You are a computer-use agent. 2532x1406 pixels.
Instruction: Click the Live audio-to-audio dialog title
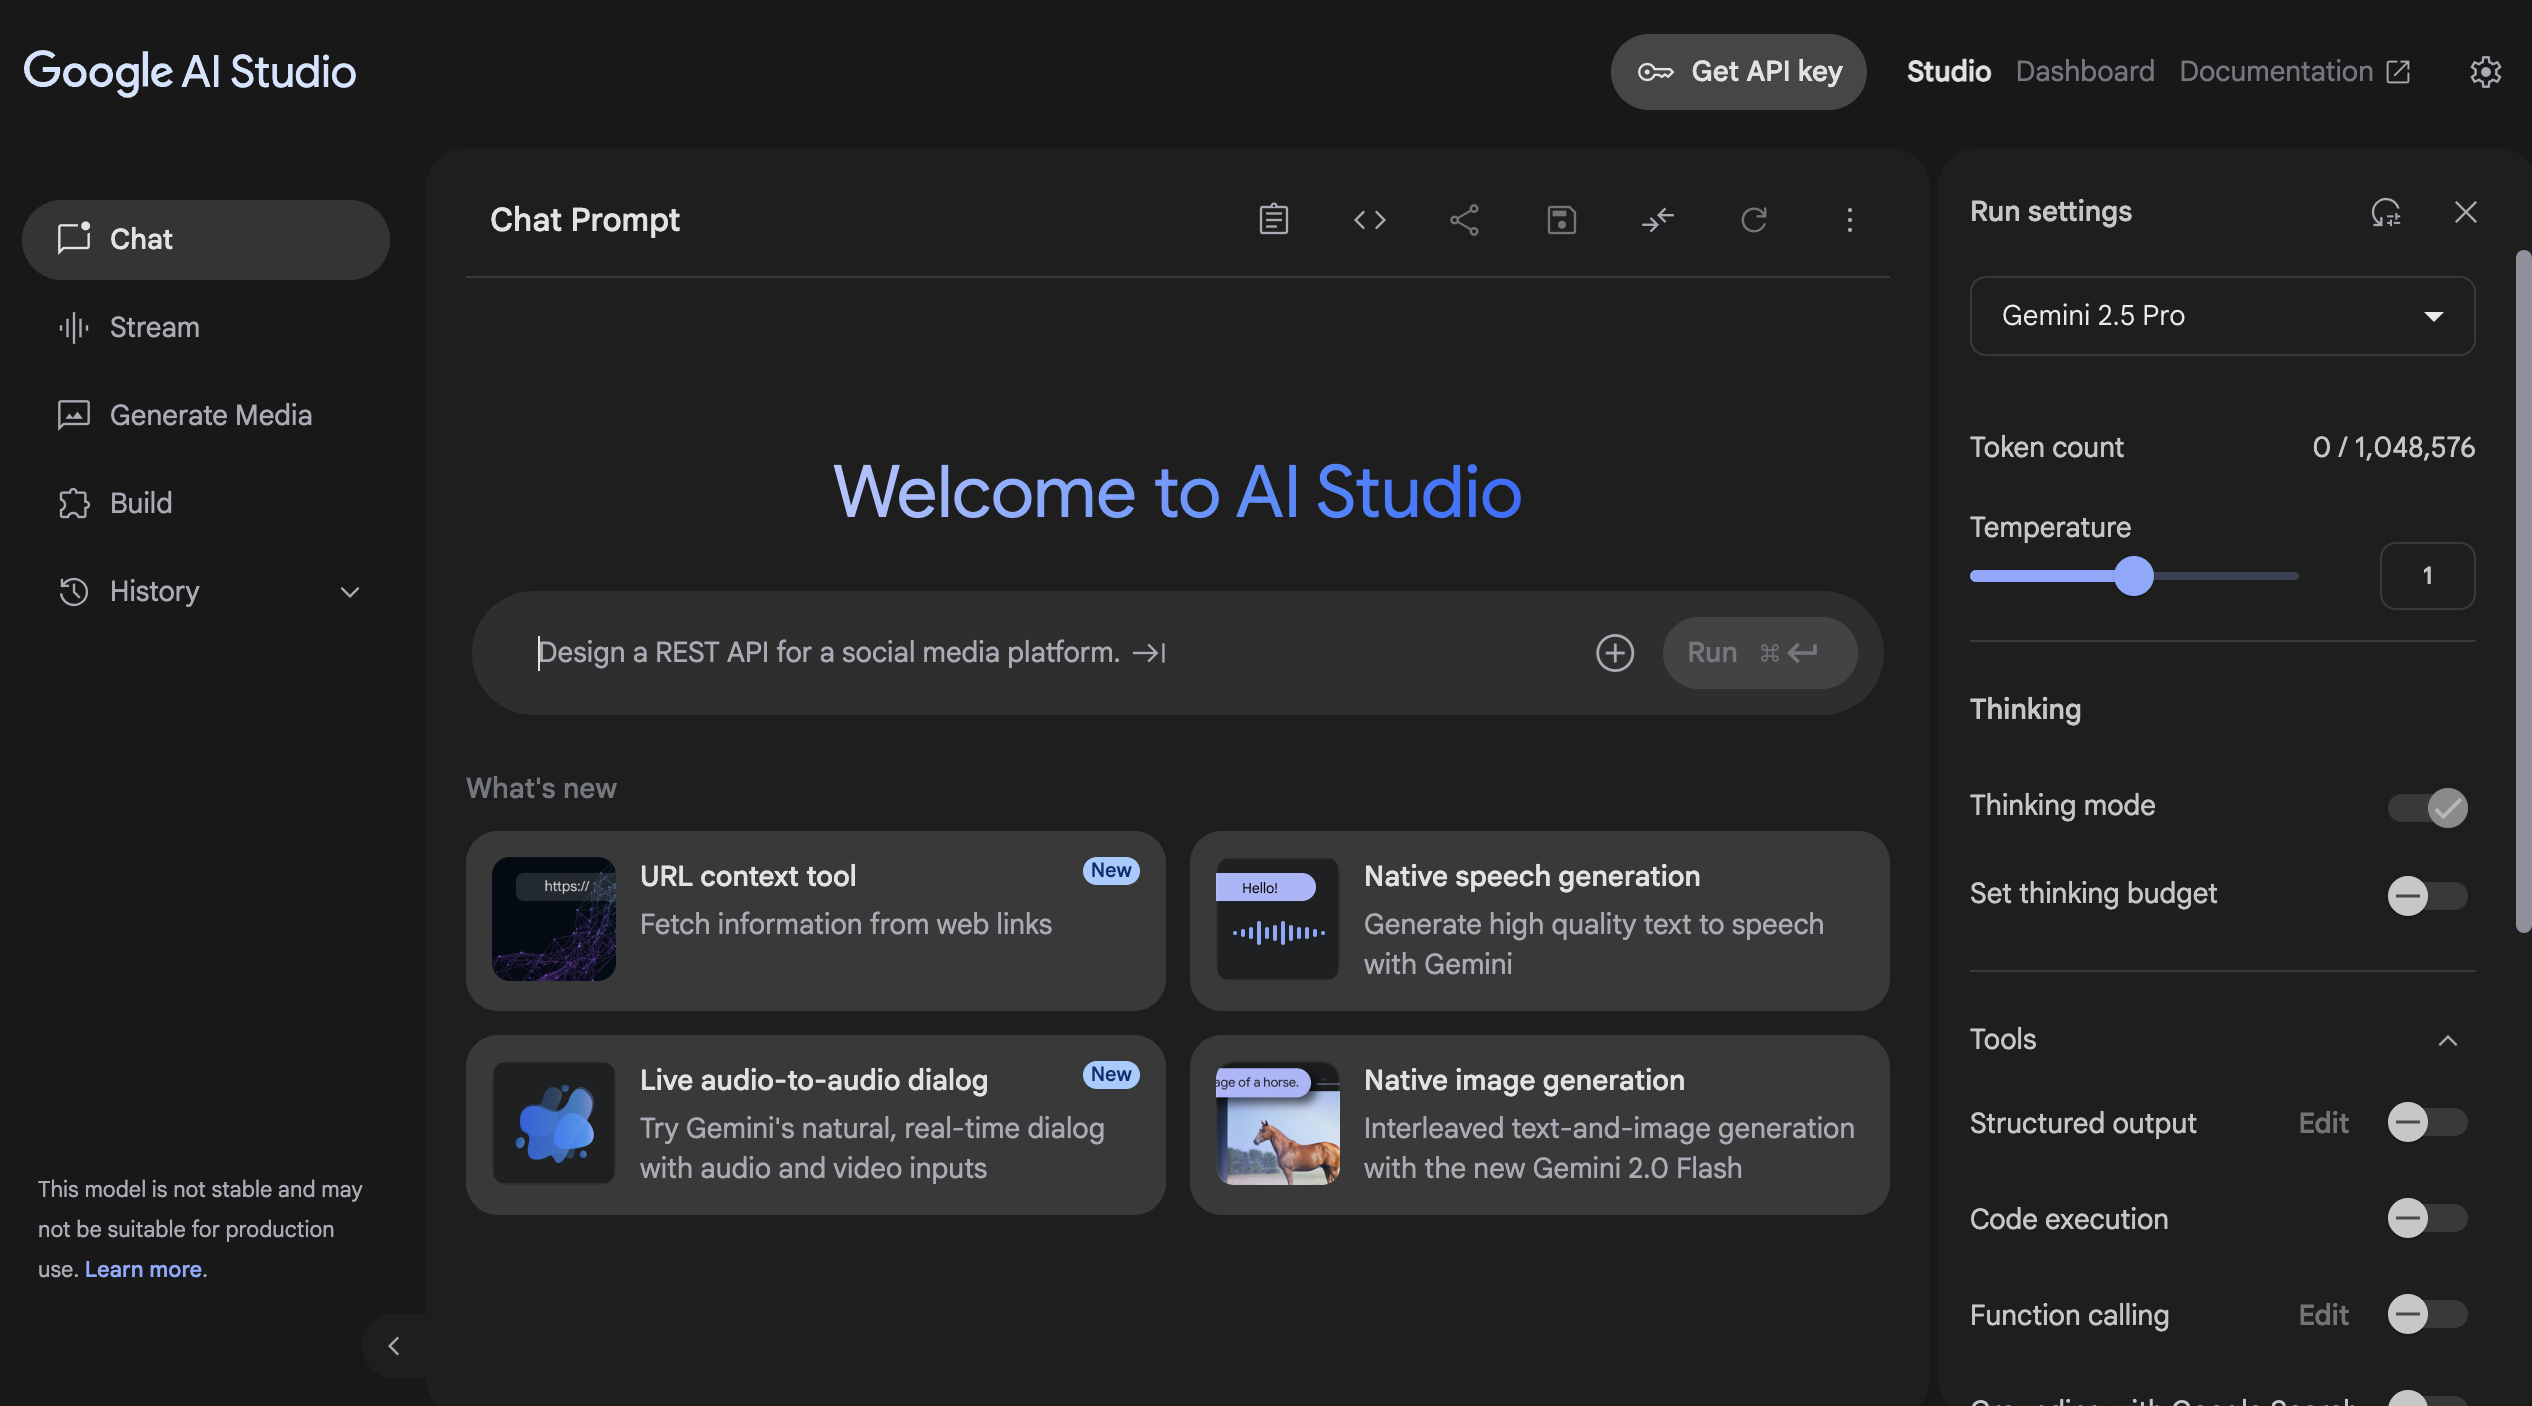click(814, 1080)
